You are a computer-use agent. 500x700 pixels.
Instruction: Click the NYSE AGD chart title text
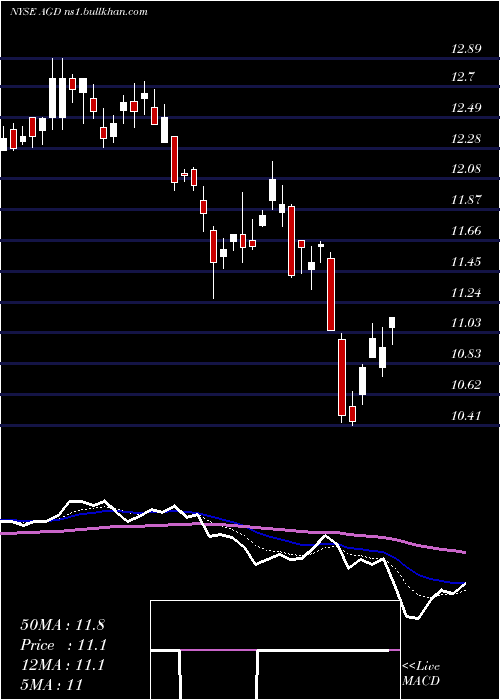(x=79, y=12)
